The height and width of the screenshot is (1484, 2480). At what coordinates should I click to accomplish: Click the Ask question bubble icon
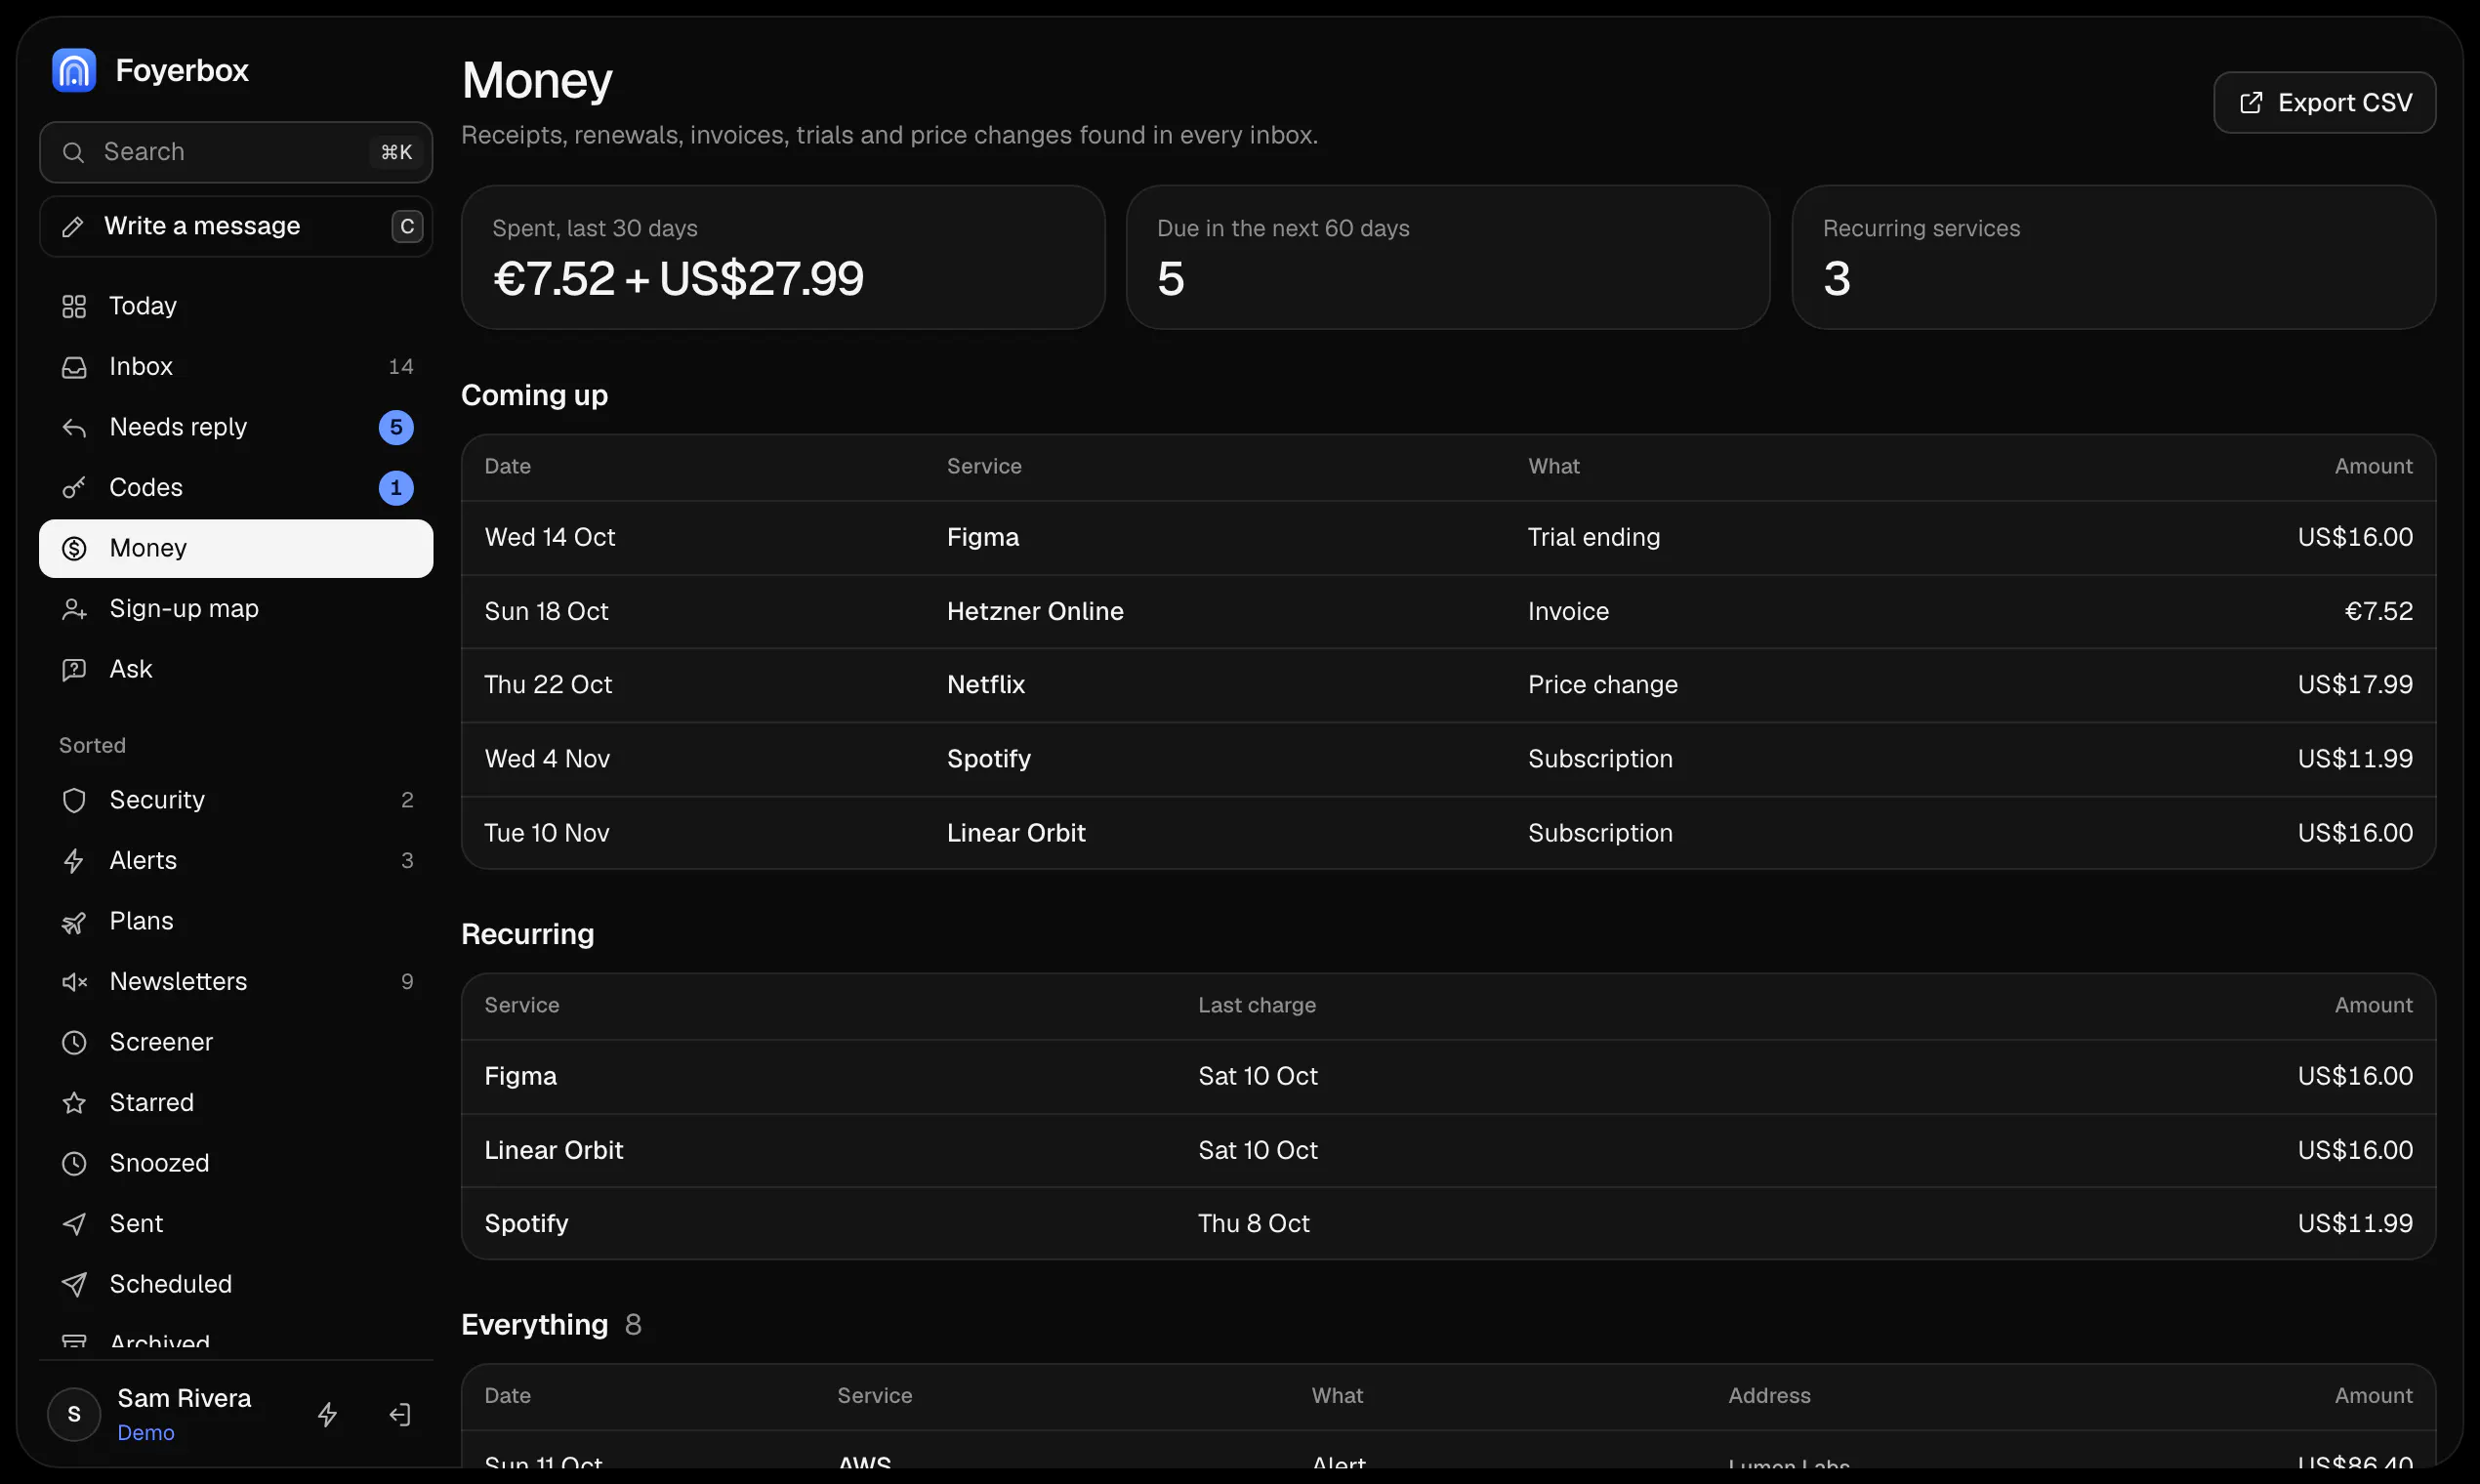[74, 670]
